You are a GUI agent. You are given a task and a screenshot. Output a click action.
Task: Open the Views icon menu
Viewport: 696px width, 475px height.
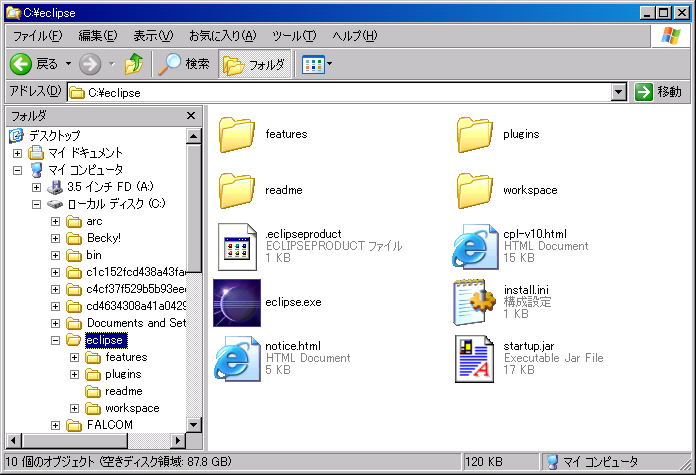(x=313, y=64)
